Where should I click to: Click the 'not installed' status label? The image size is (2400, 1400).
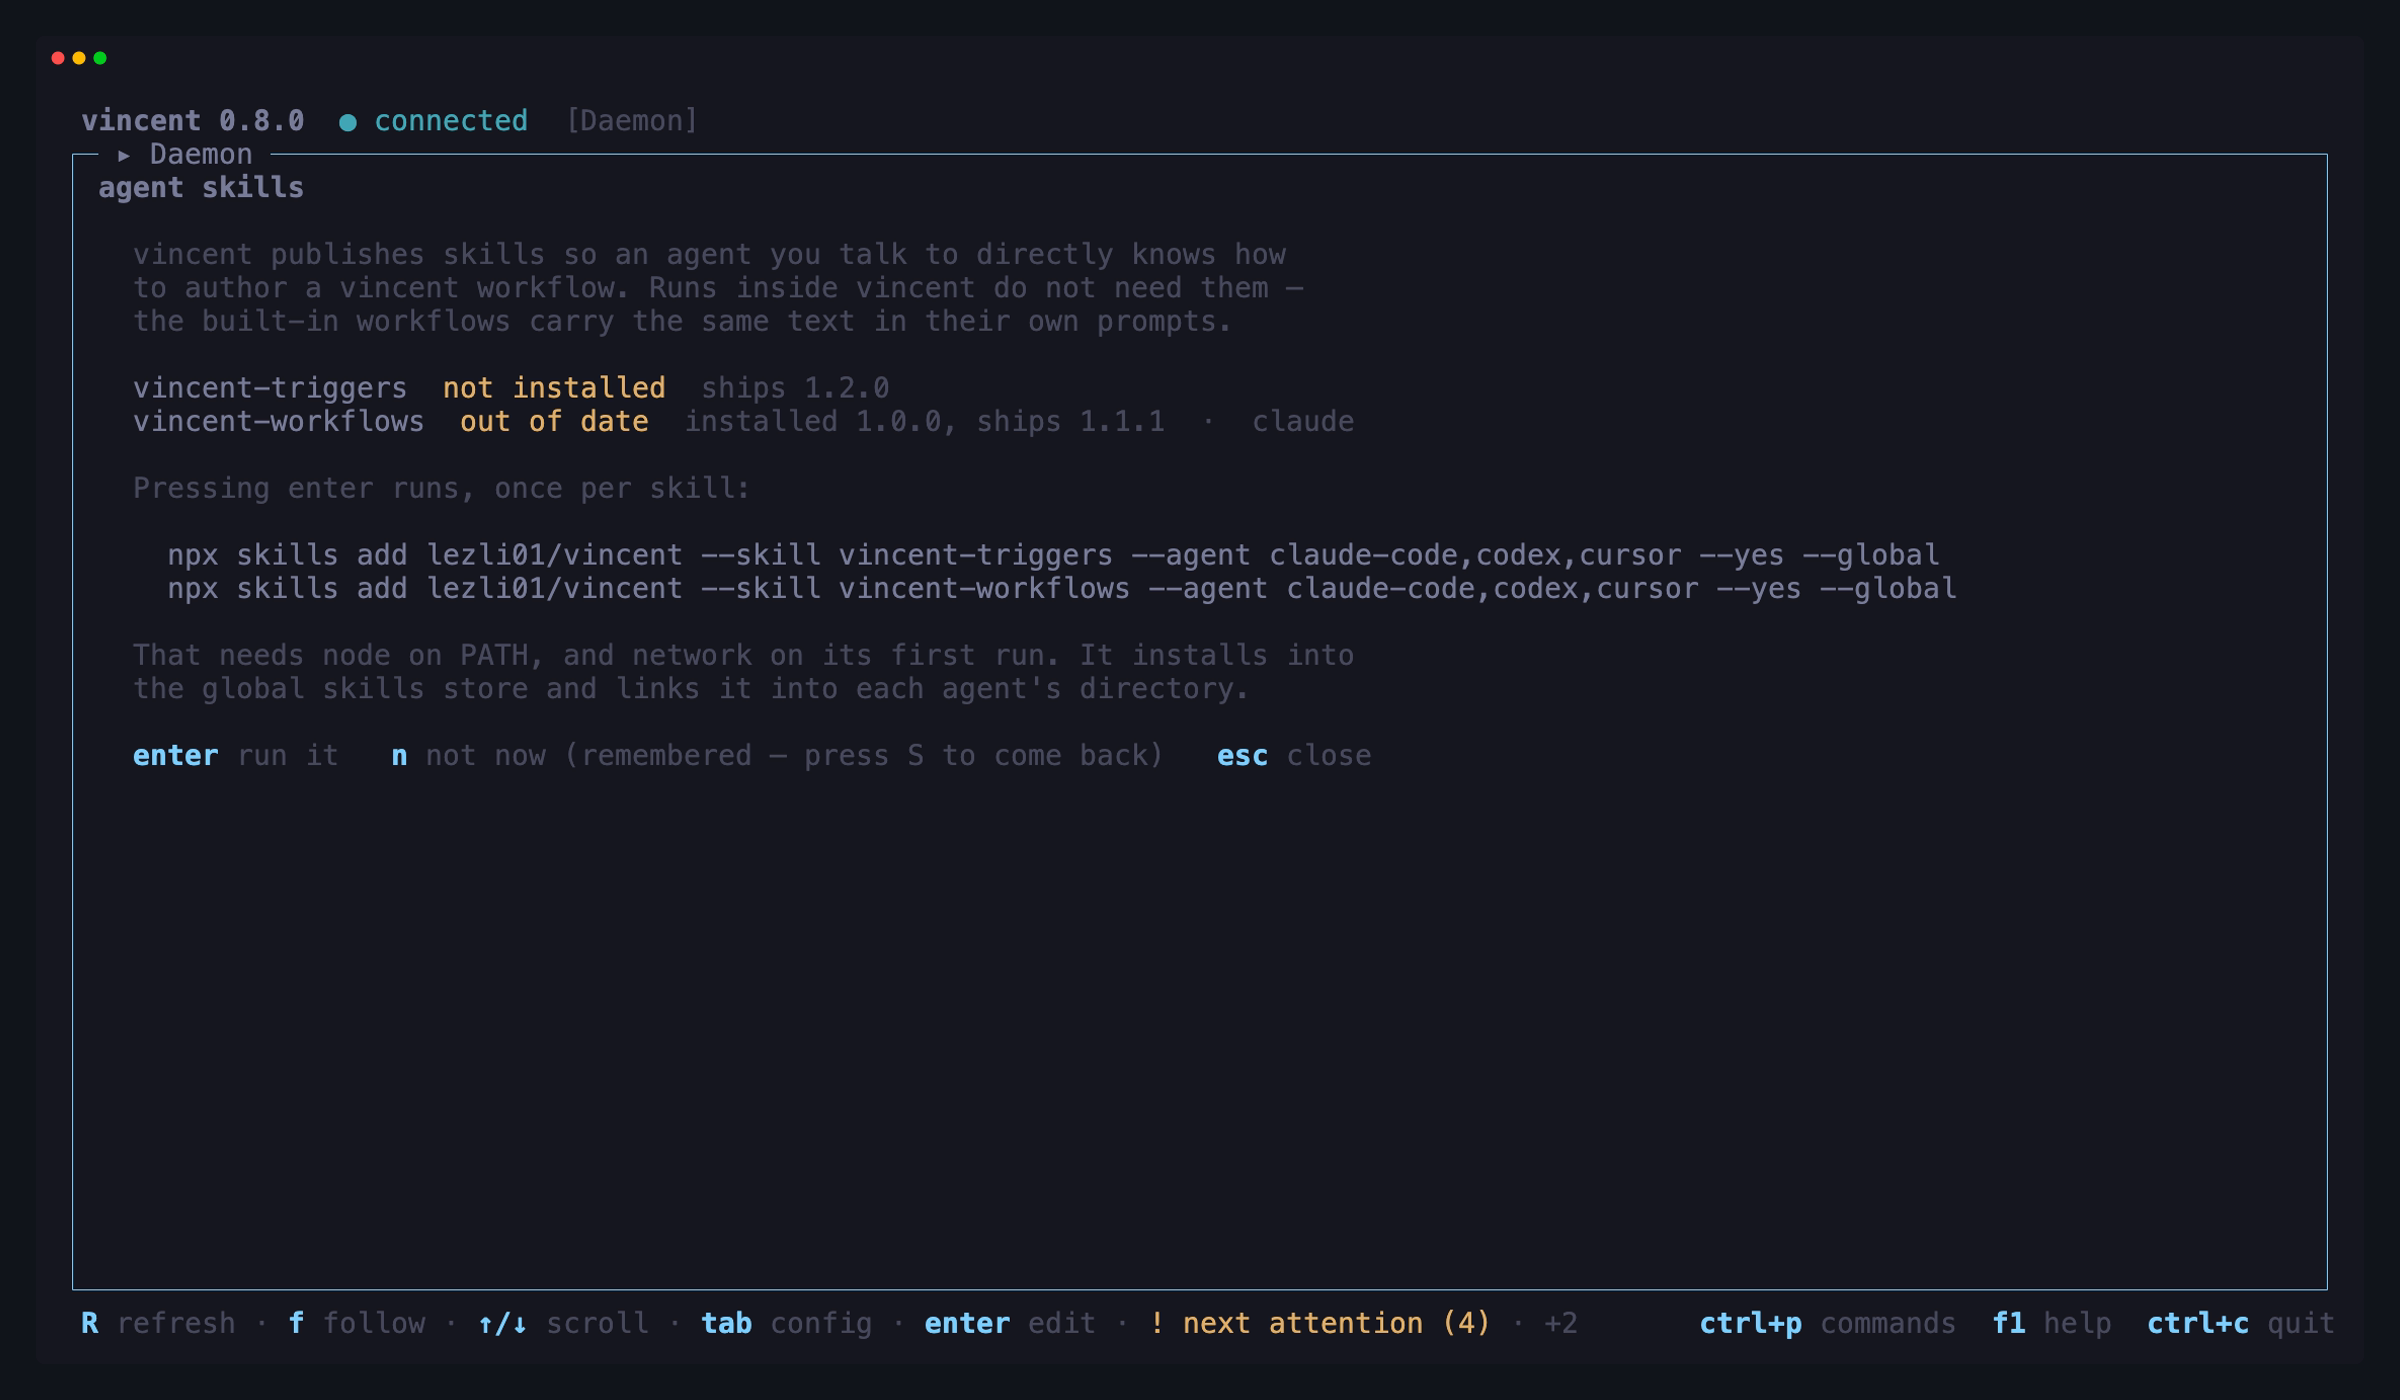tap(554, 388)
